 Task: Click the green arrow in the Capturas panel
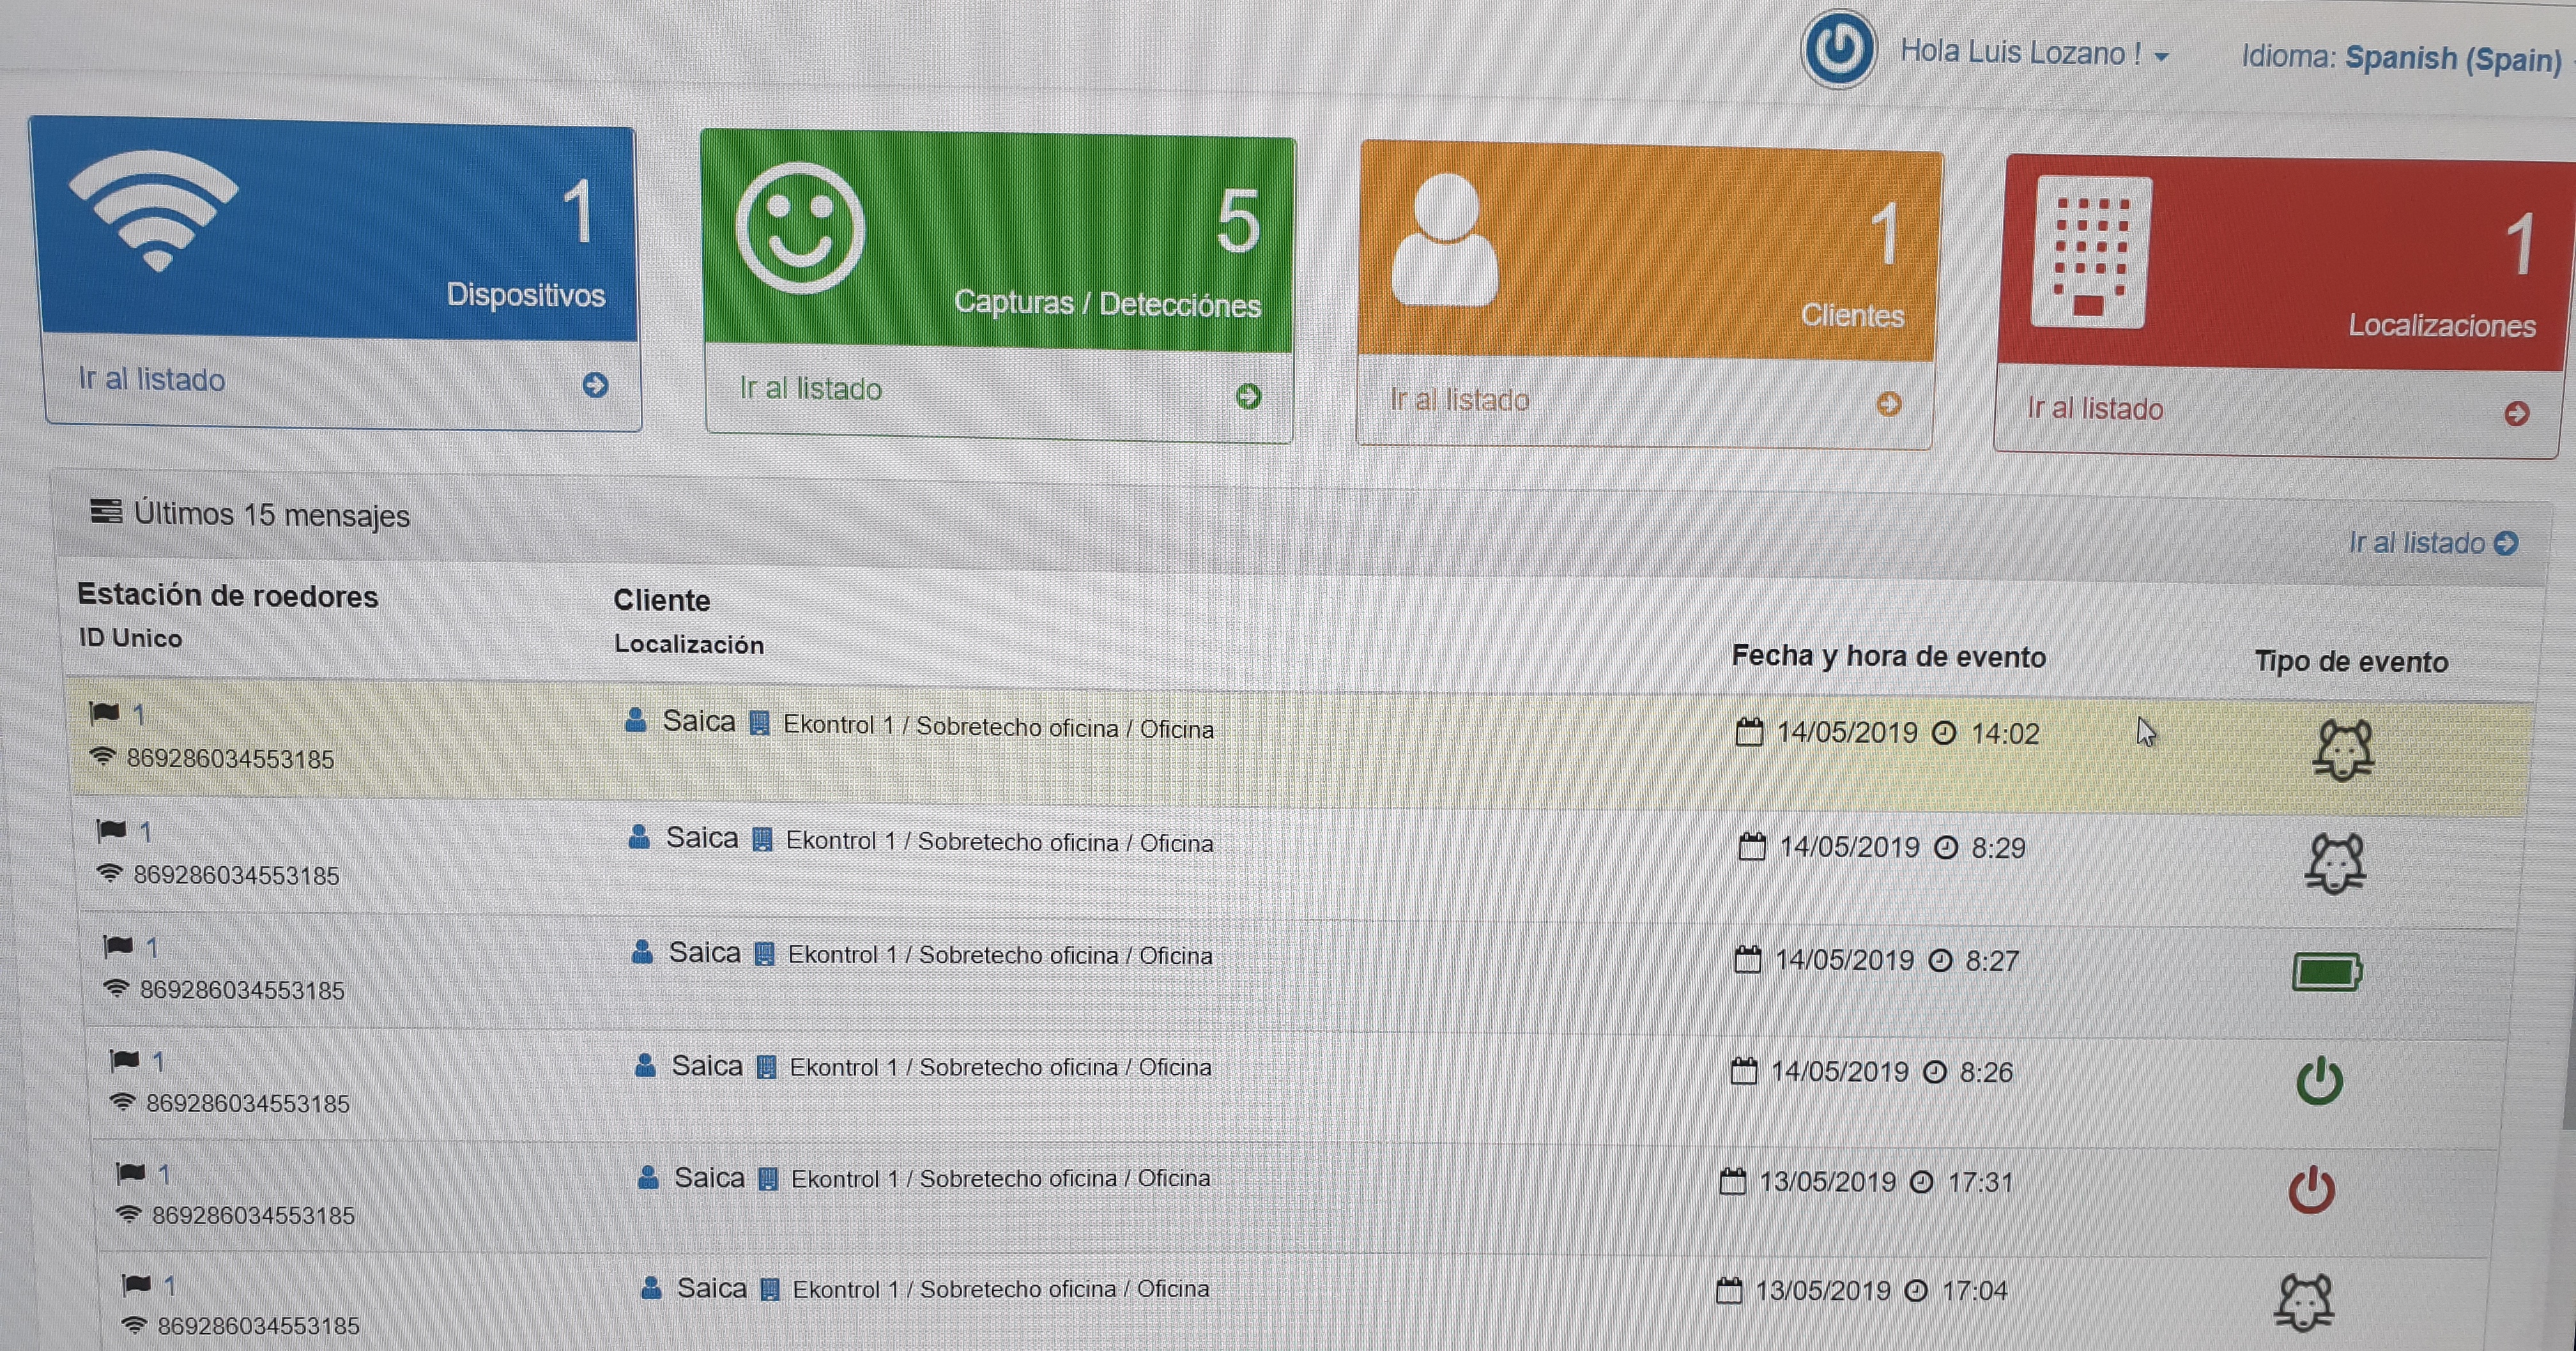point(1248,397)
